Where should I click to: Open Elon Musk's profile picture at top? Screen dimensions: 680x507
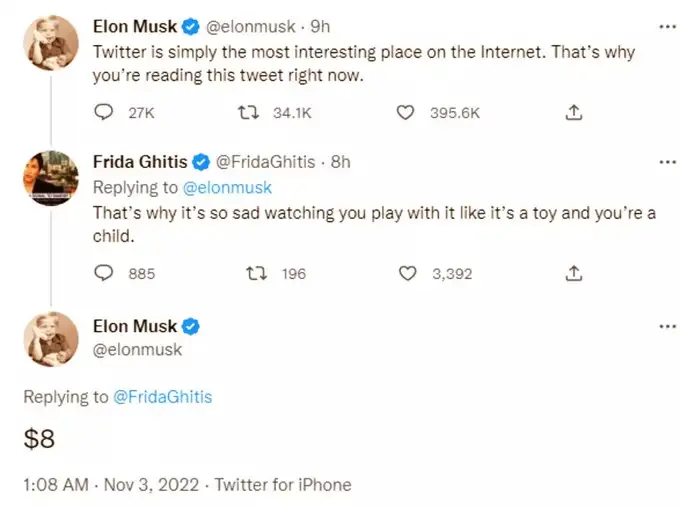point(51,43)
